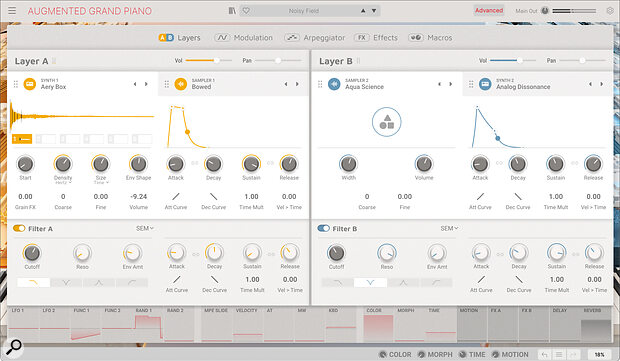
Task: Select the low-pass filter shape in Filter B
Action: pos(337,282)
